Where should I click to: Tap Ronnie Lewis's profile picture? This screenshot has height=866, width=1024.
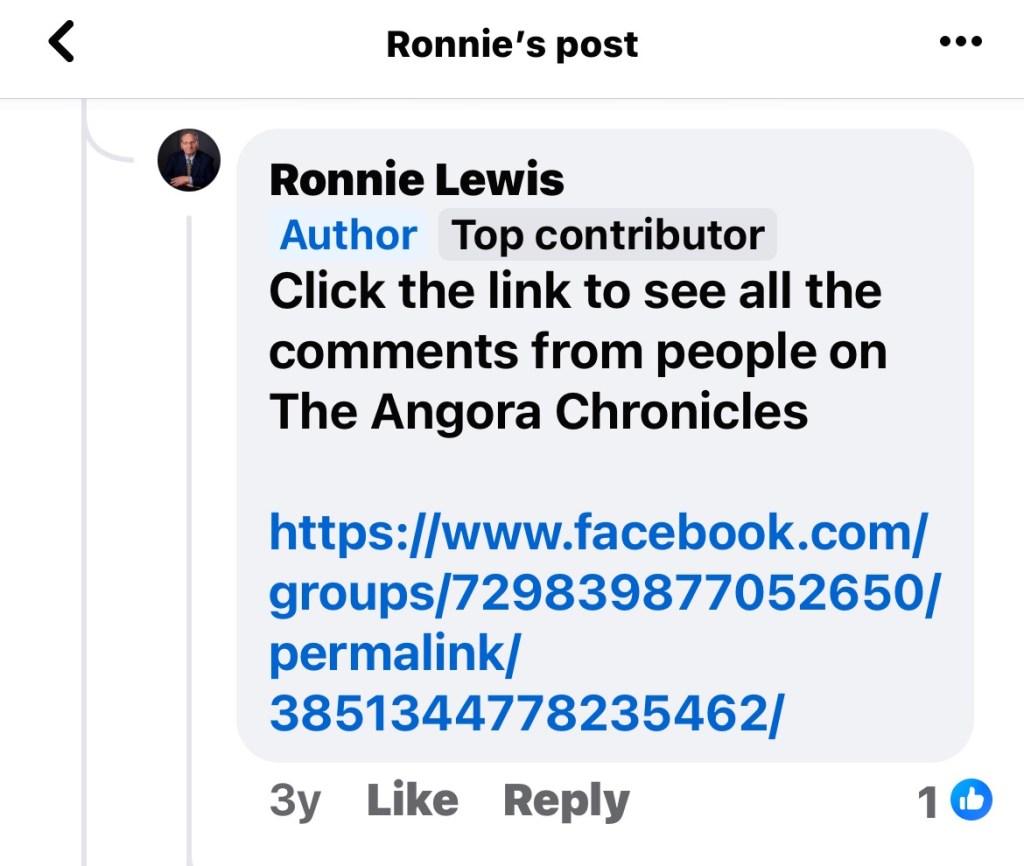(189, 160)
